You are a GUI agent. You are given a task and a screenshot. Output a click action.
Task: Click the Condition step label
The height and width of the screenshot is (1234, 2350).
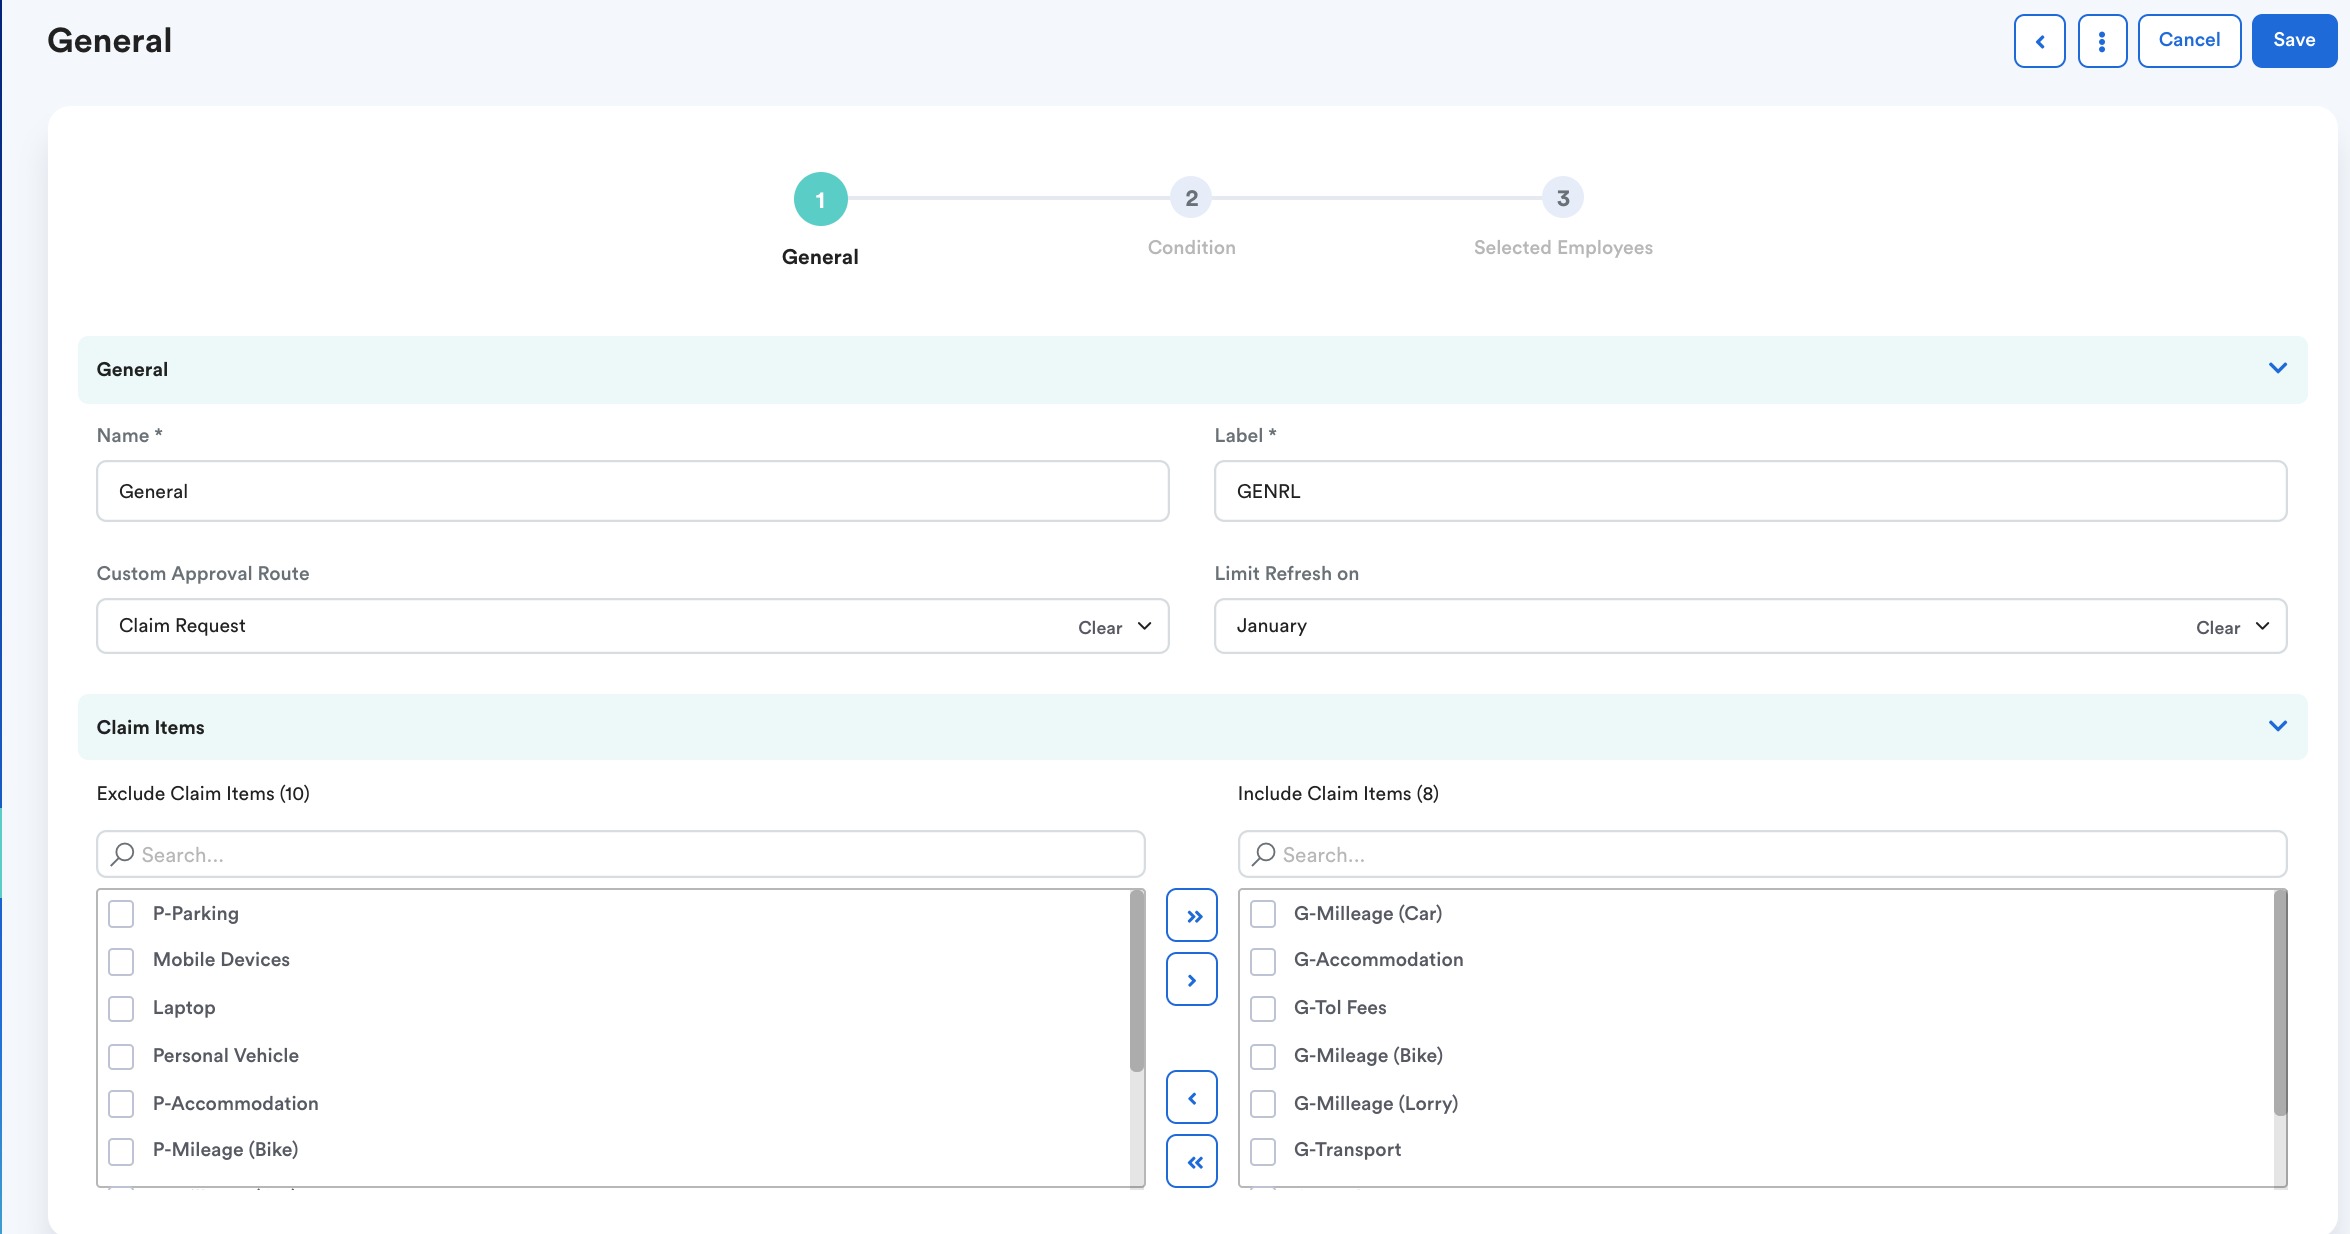[x=1191, y=247]
